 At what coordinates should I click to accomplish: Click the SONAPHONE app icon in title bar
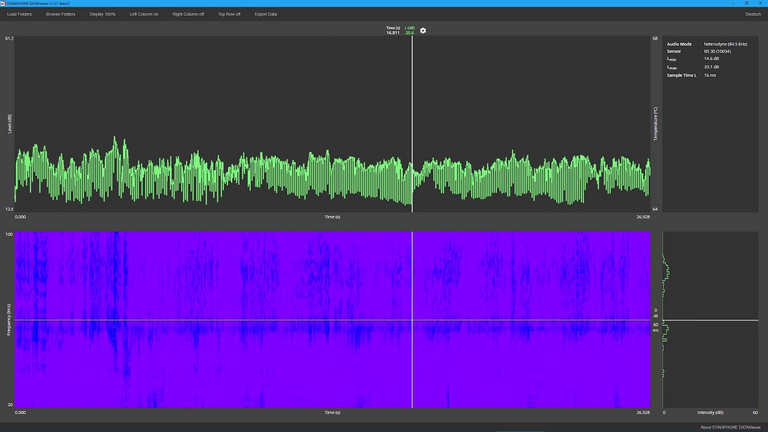coord(3,3)
